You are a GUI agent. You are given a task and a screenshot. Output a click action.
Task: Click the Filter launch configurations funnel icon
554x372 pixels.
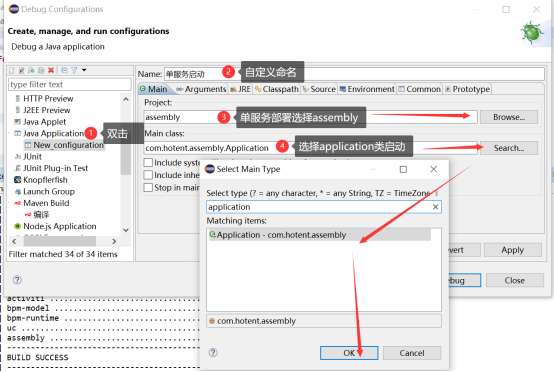tap(74, 70)
